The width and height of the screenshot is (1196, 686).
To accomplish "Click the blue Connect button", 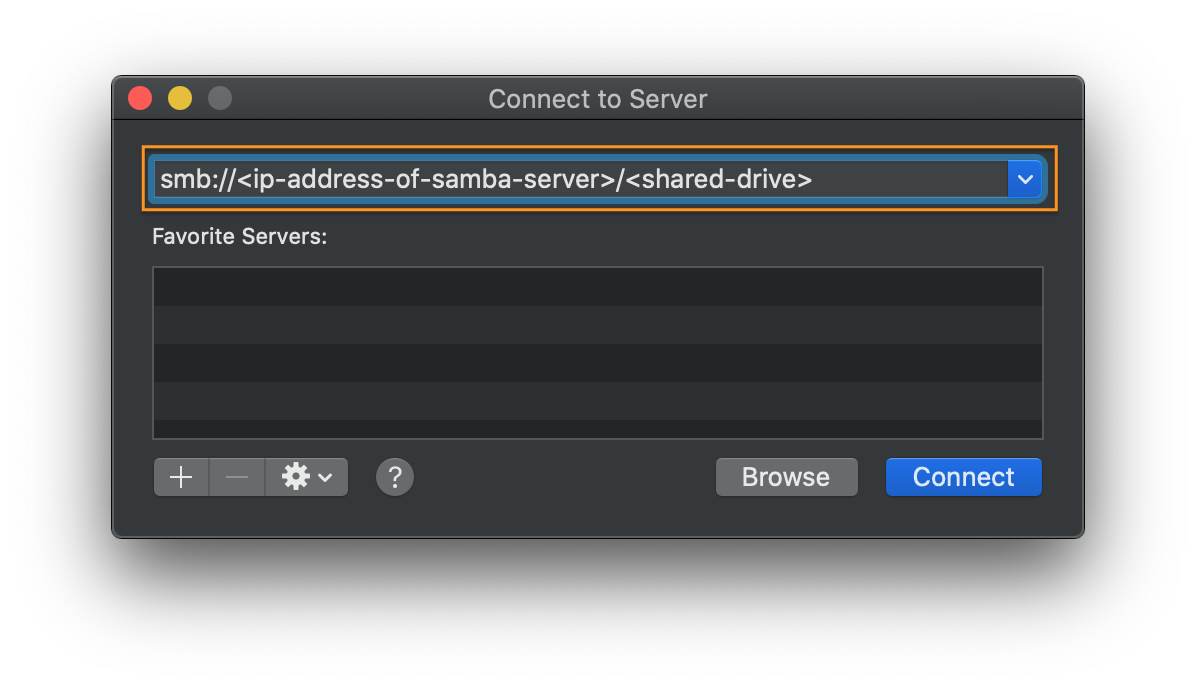I will (x=963, y=477).
